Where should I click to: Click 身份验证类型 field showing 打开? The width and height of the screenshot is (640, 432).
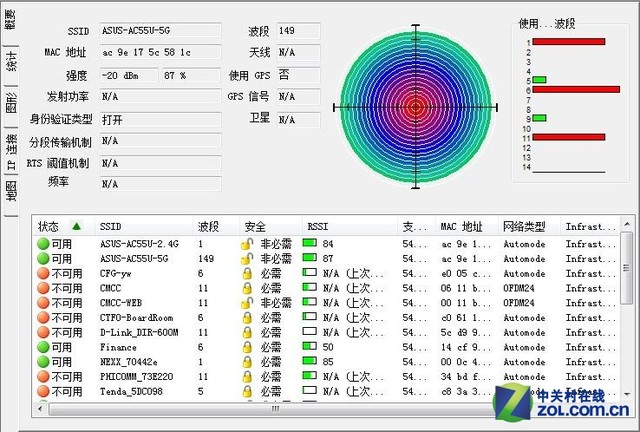(160, 120)
